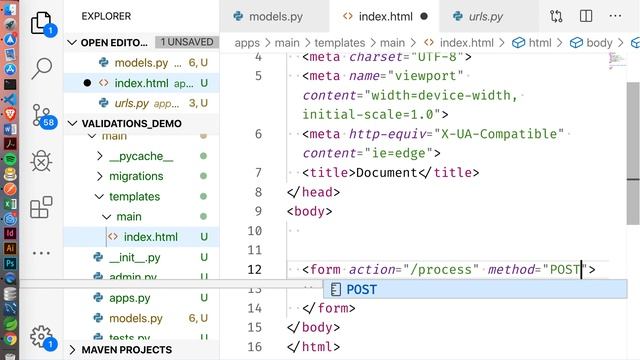Select index.html in Open Editors list
The height and width of the screenshot is (360, 640).
[x=142, y=83]
